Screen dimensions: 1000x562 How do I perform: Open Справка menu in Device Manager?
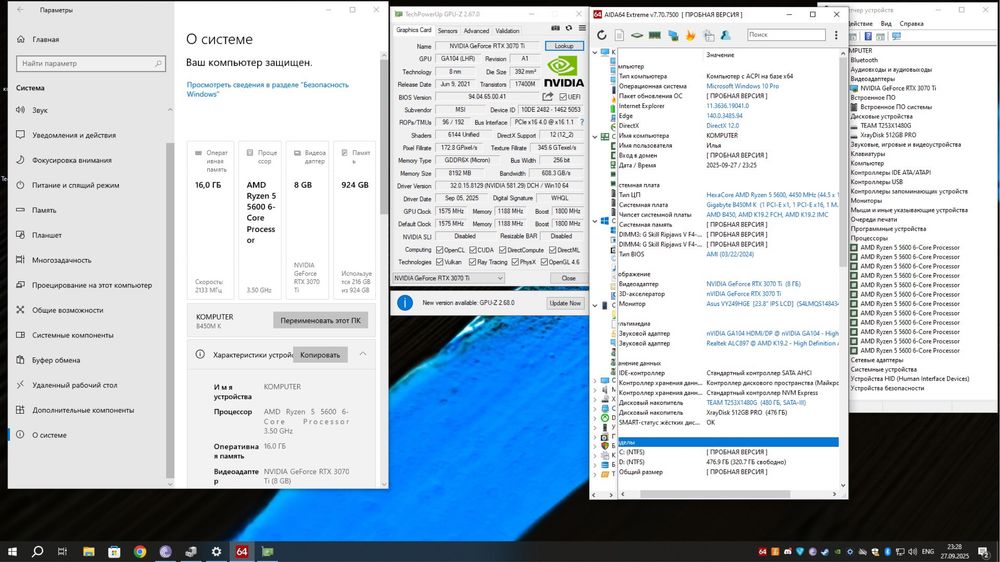911,24
